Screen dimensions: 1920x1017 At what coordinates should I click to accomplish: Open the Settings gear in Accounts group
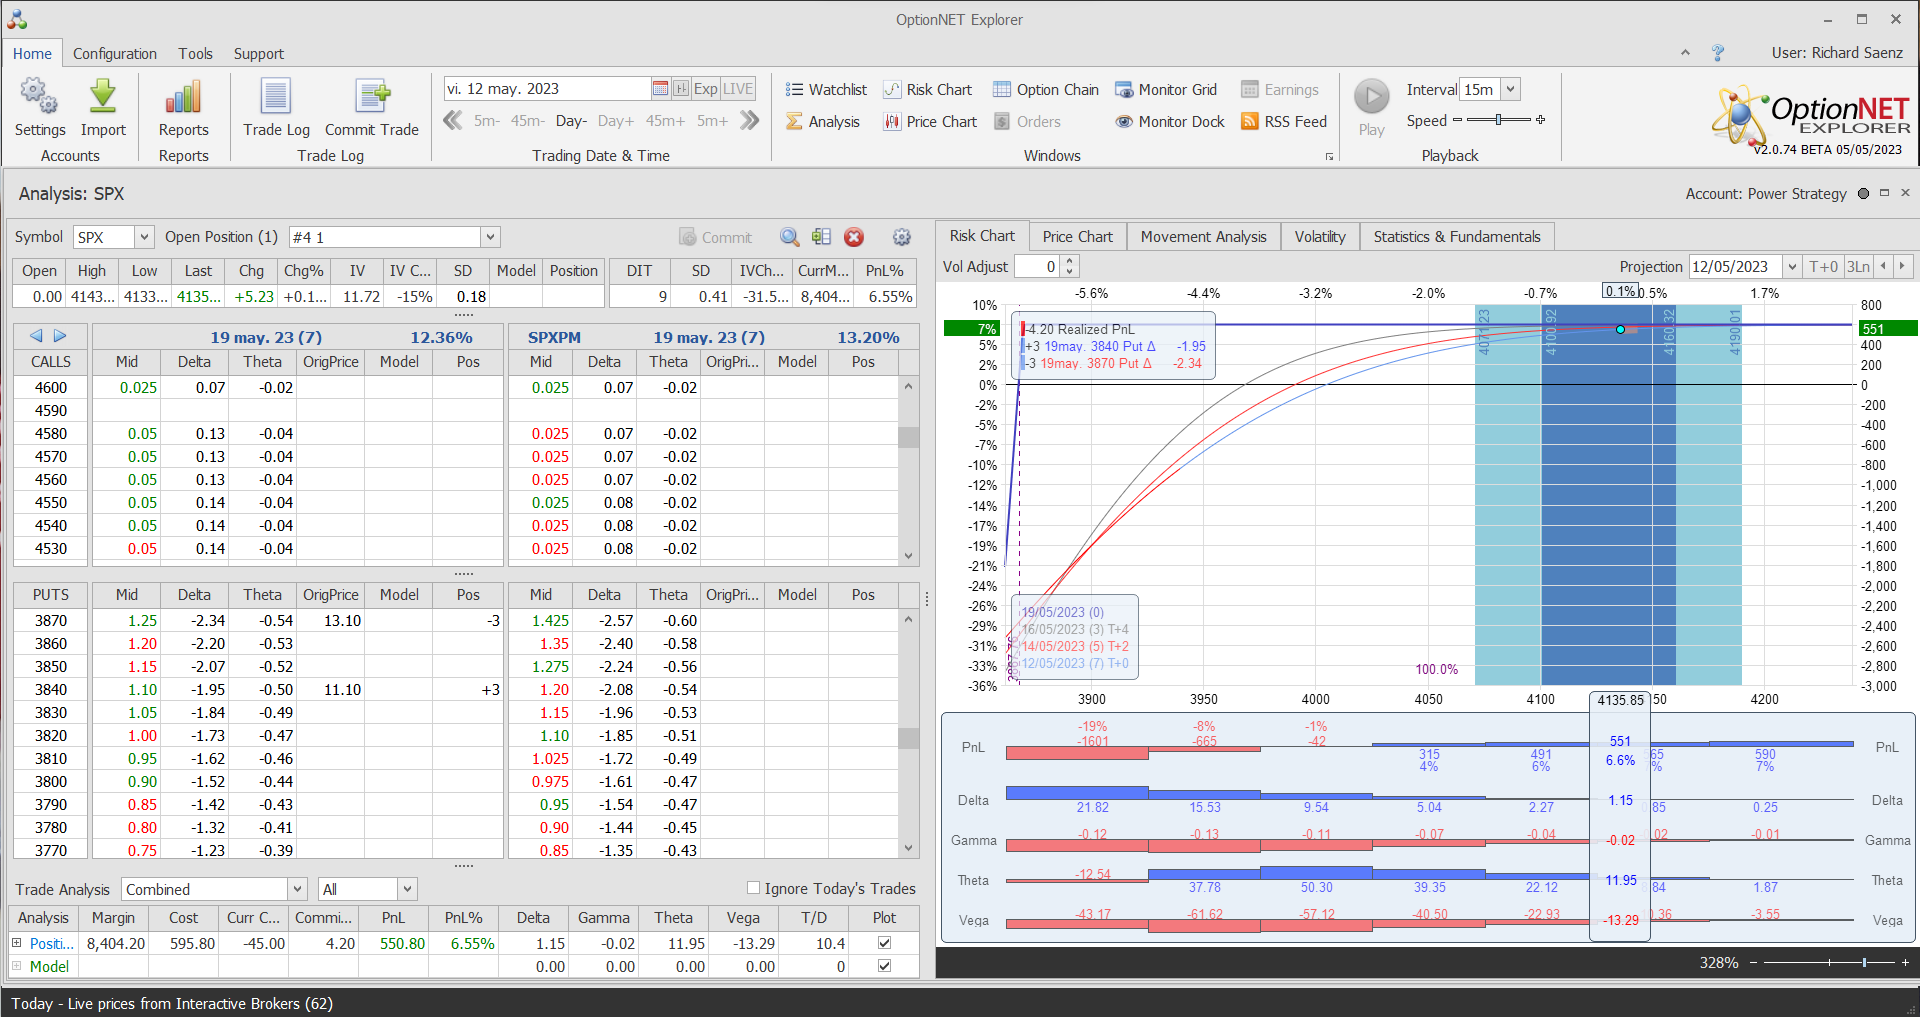click(39, 107)
